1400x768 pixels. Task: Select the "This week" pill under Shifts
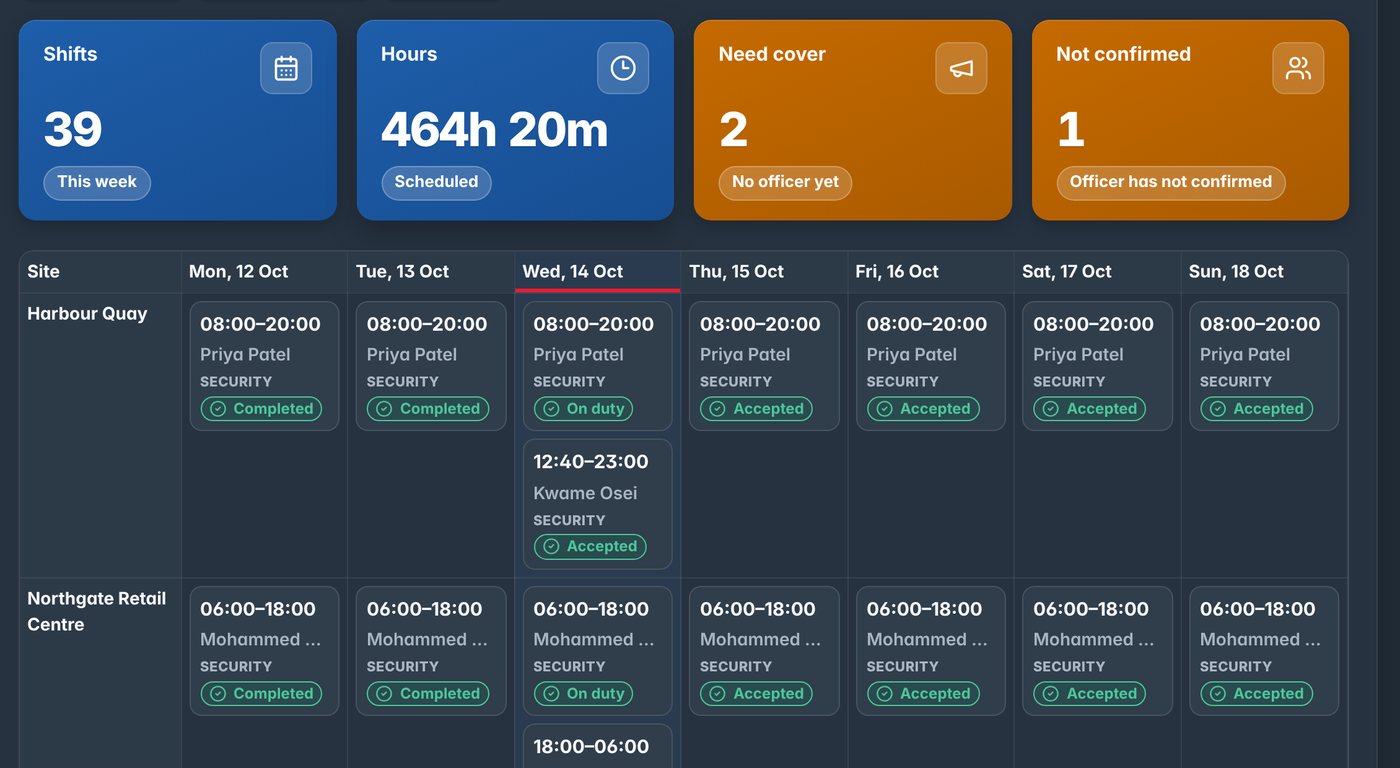tap(97, 183)
